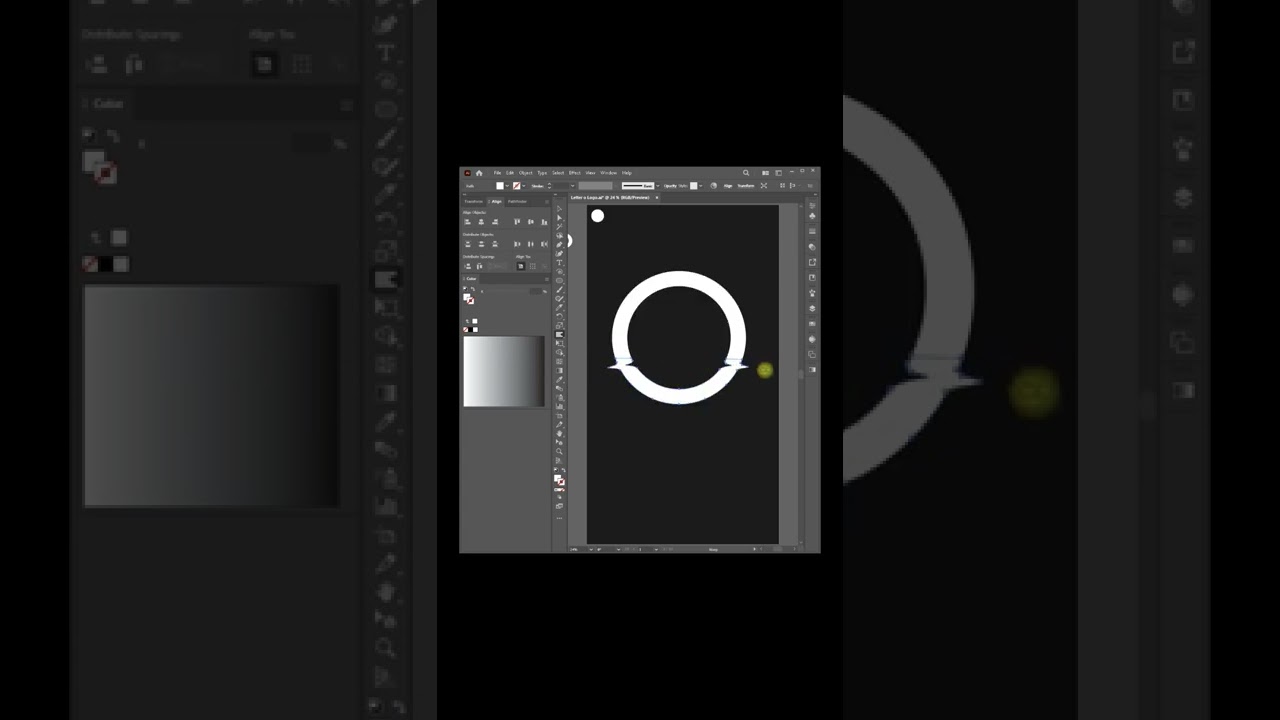Click the small white circle on the artboard
Screen dimensions: 1280x720
pos(597,216)
